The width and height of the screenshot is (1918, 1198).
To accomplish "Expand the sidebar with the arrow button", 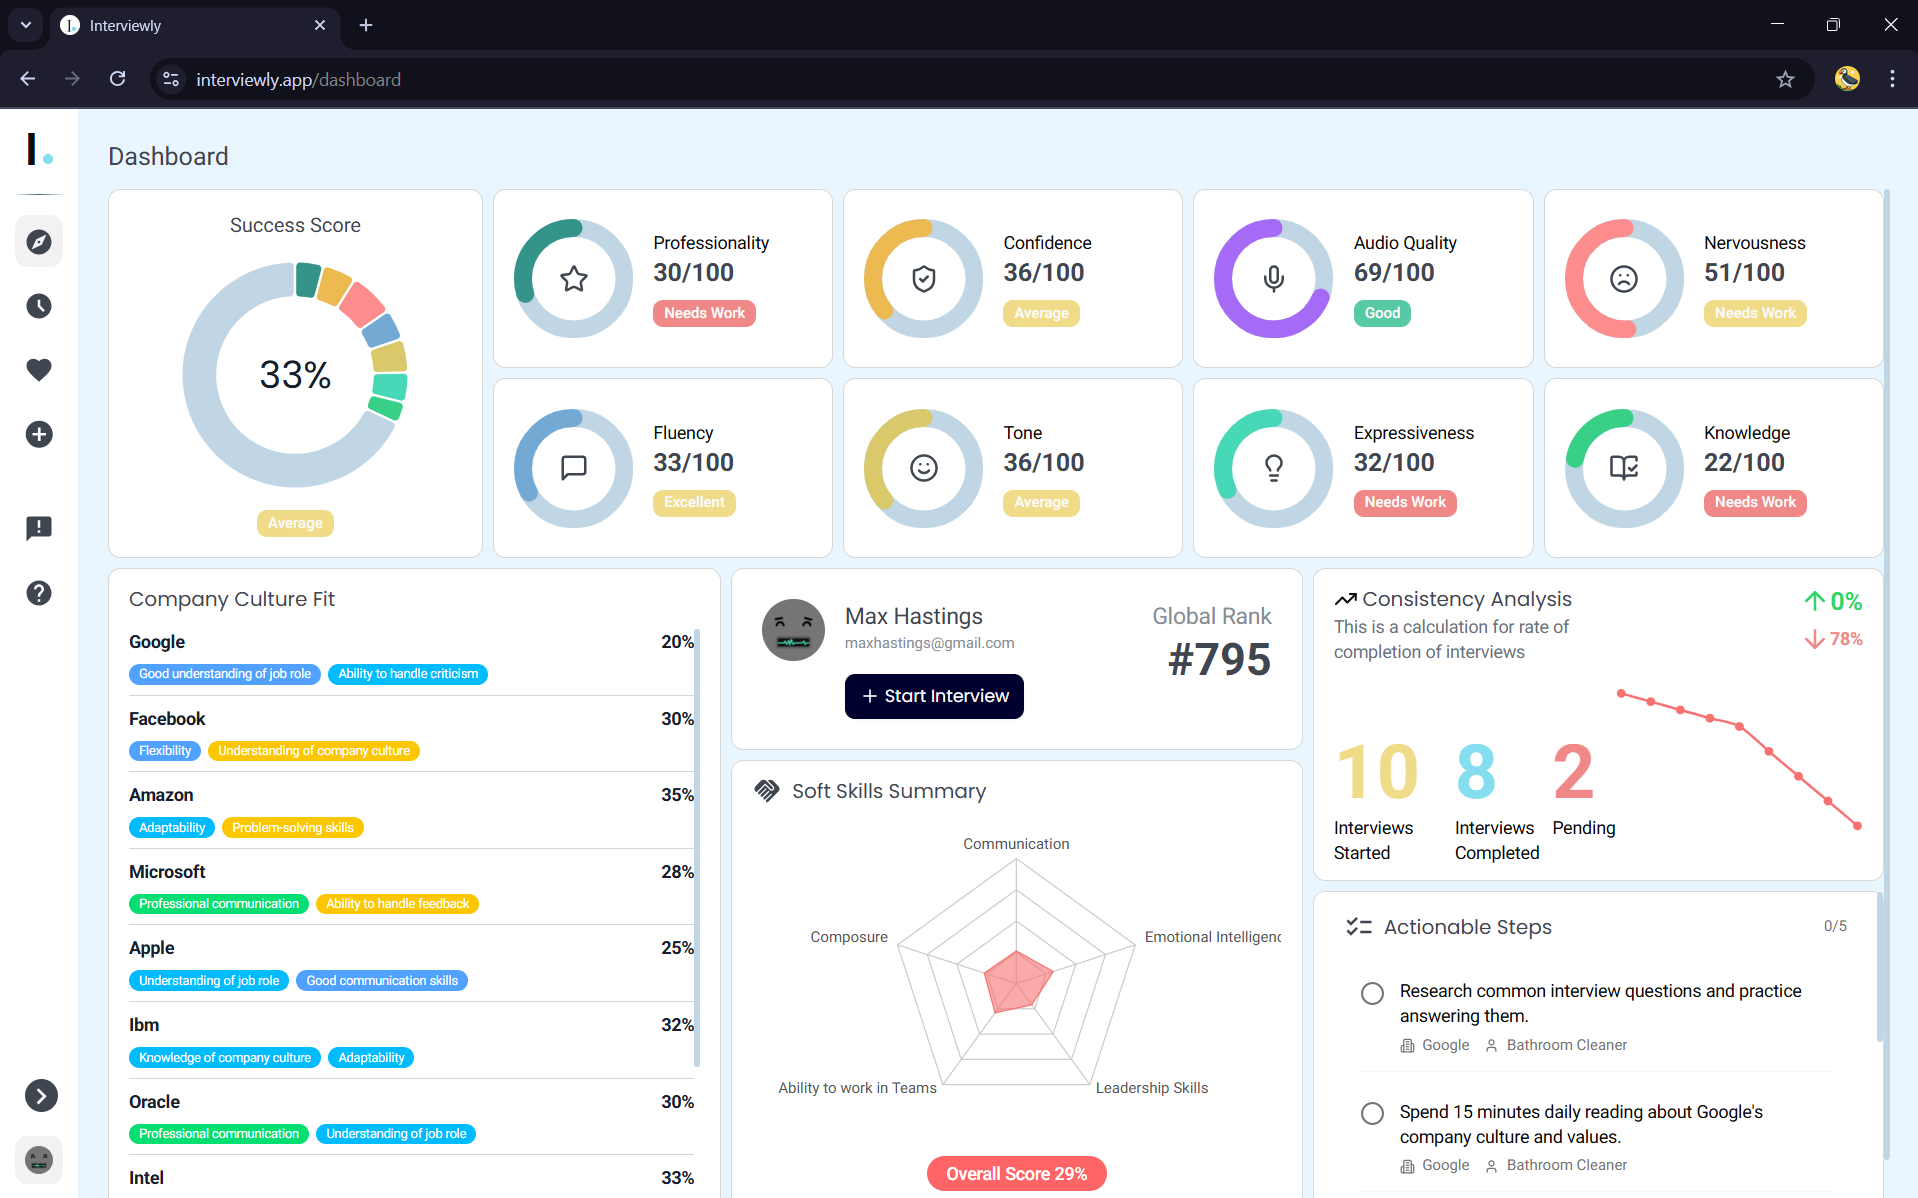I will pyautogui.click(x=41, y=1096).
